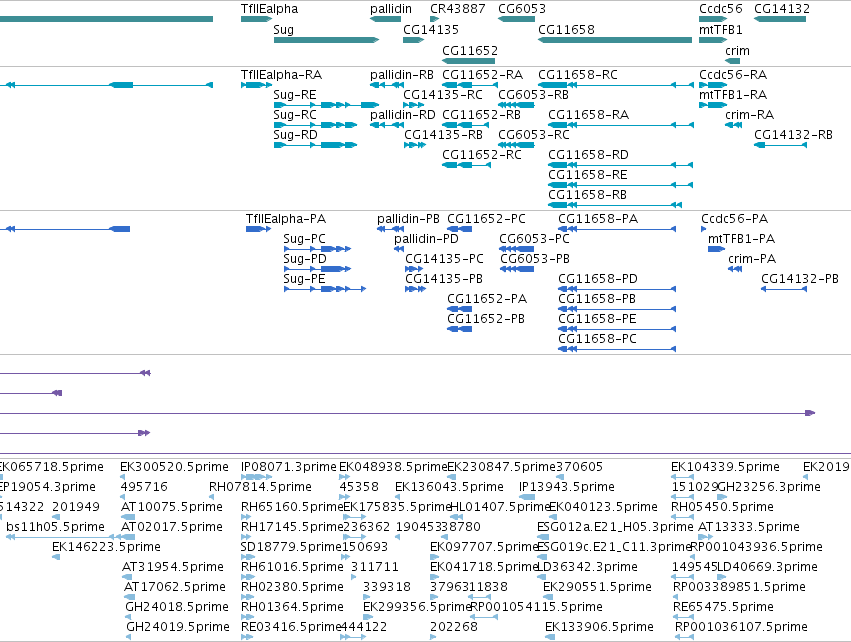Screen dimensions: 851x642
Task: Select protein pallidin-PD
Action: pyautogui.click(x=427, y=239)
